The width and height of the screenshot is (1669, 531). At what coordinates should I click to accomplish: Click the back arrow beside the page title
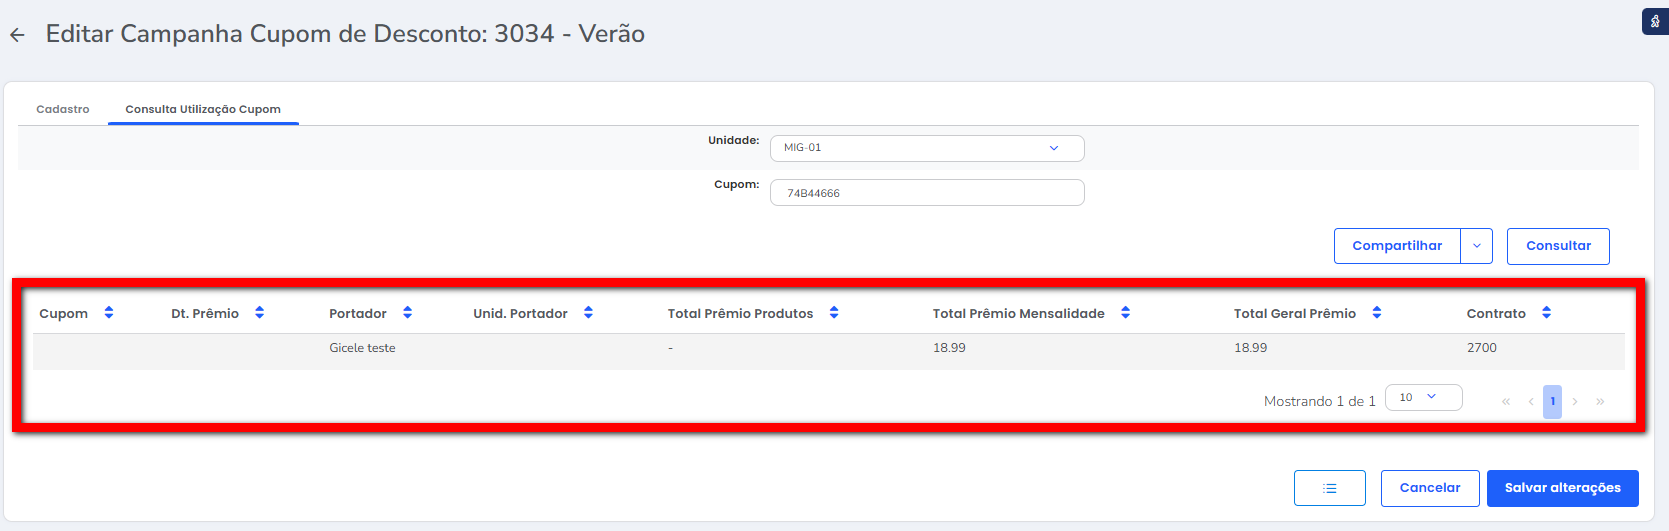coord(17,35)
